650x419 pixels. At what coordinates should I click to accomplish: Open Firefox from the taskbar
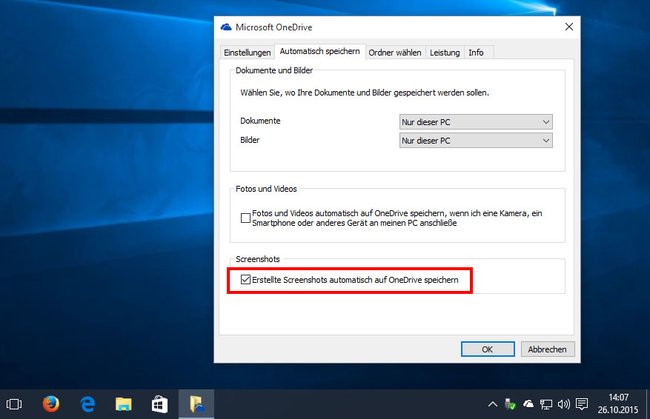[x=51, y=404]
